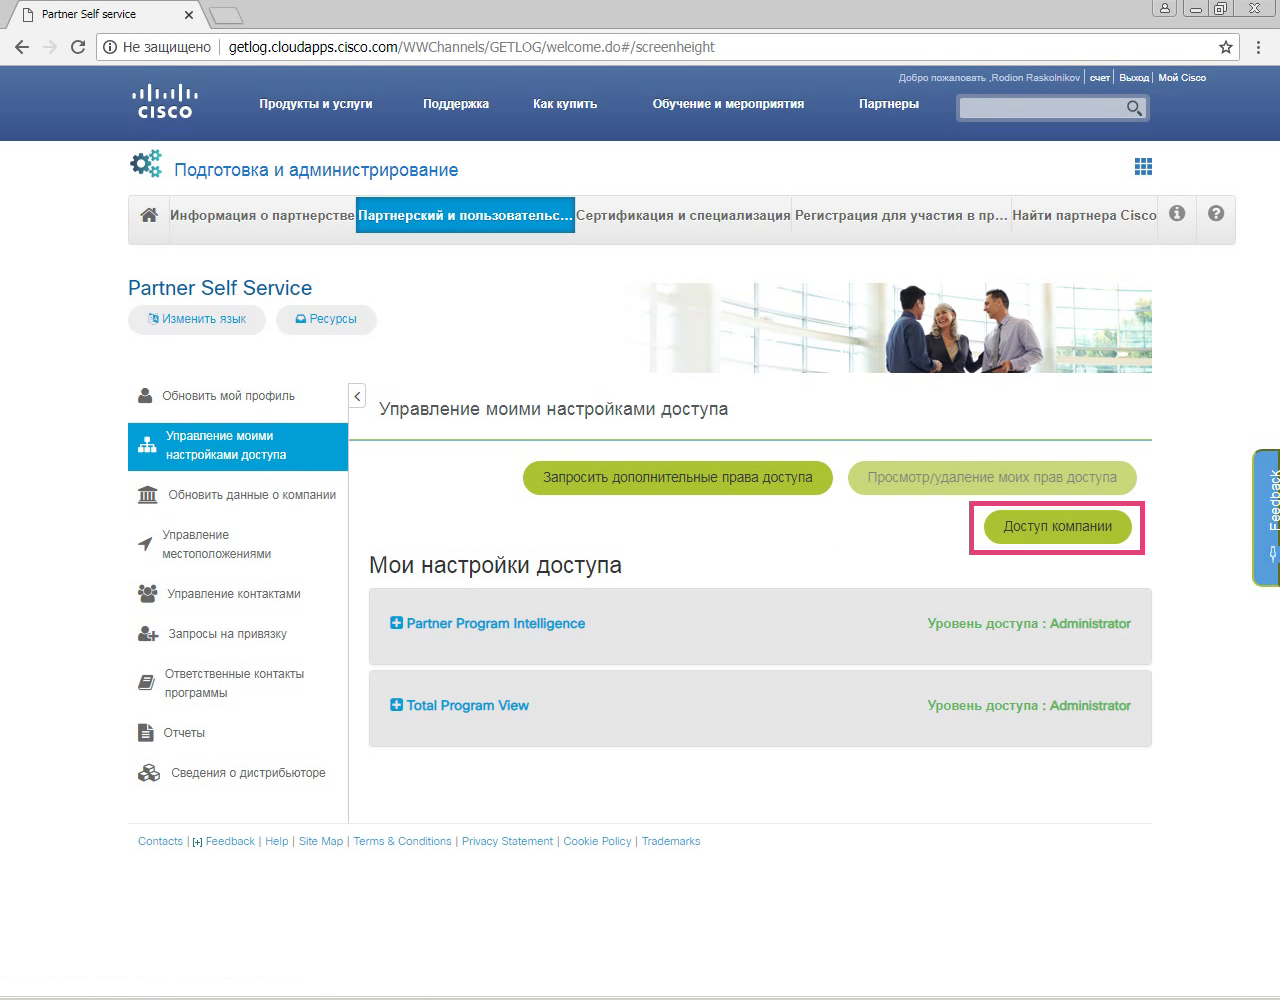Switch to Найти партнера Cisco tab
Viewport: 1280px width, 1000px height.
click(1084, 215)
